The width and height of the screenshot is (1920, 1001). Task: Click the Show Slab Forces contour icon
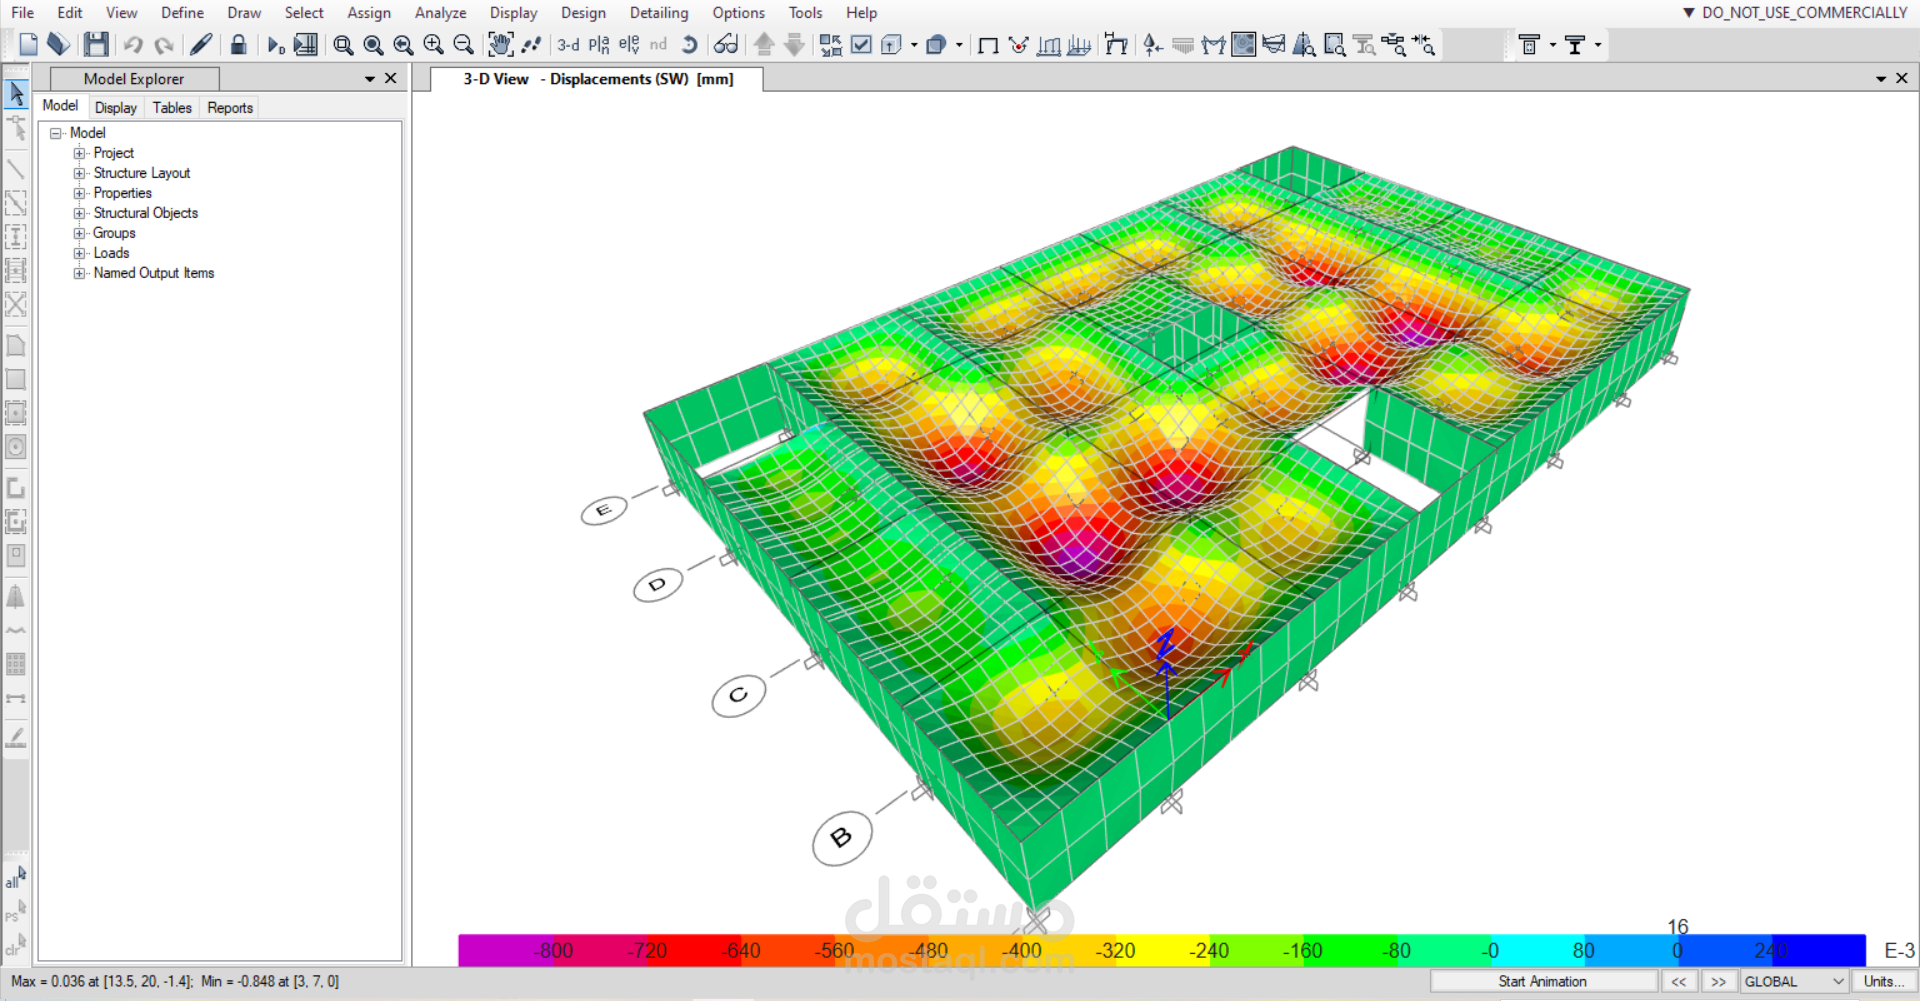pos(1243,45)
